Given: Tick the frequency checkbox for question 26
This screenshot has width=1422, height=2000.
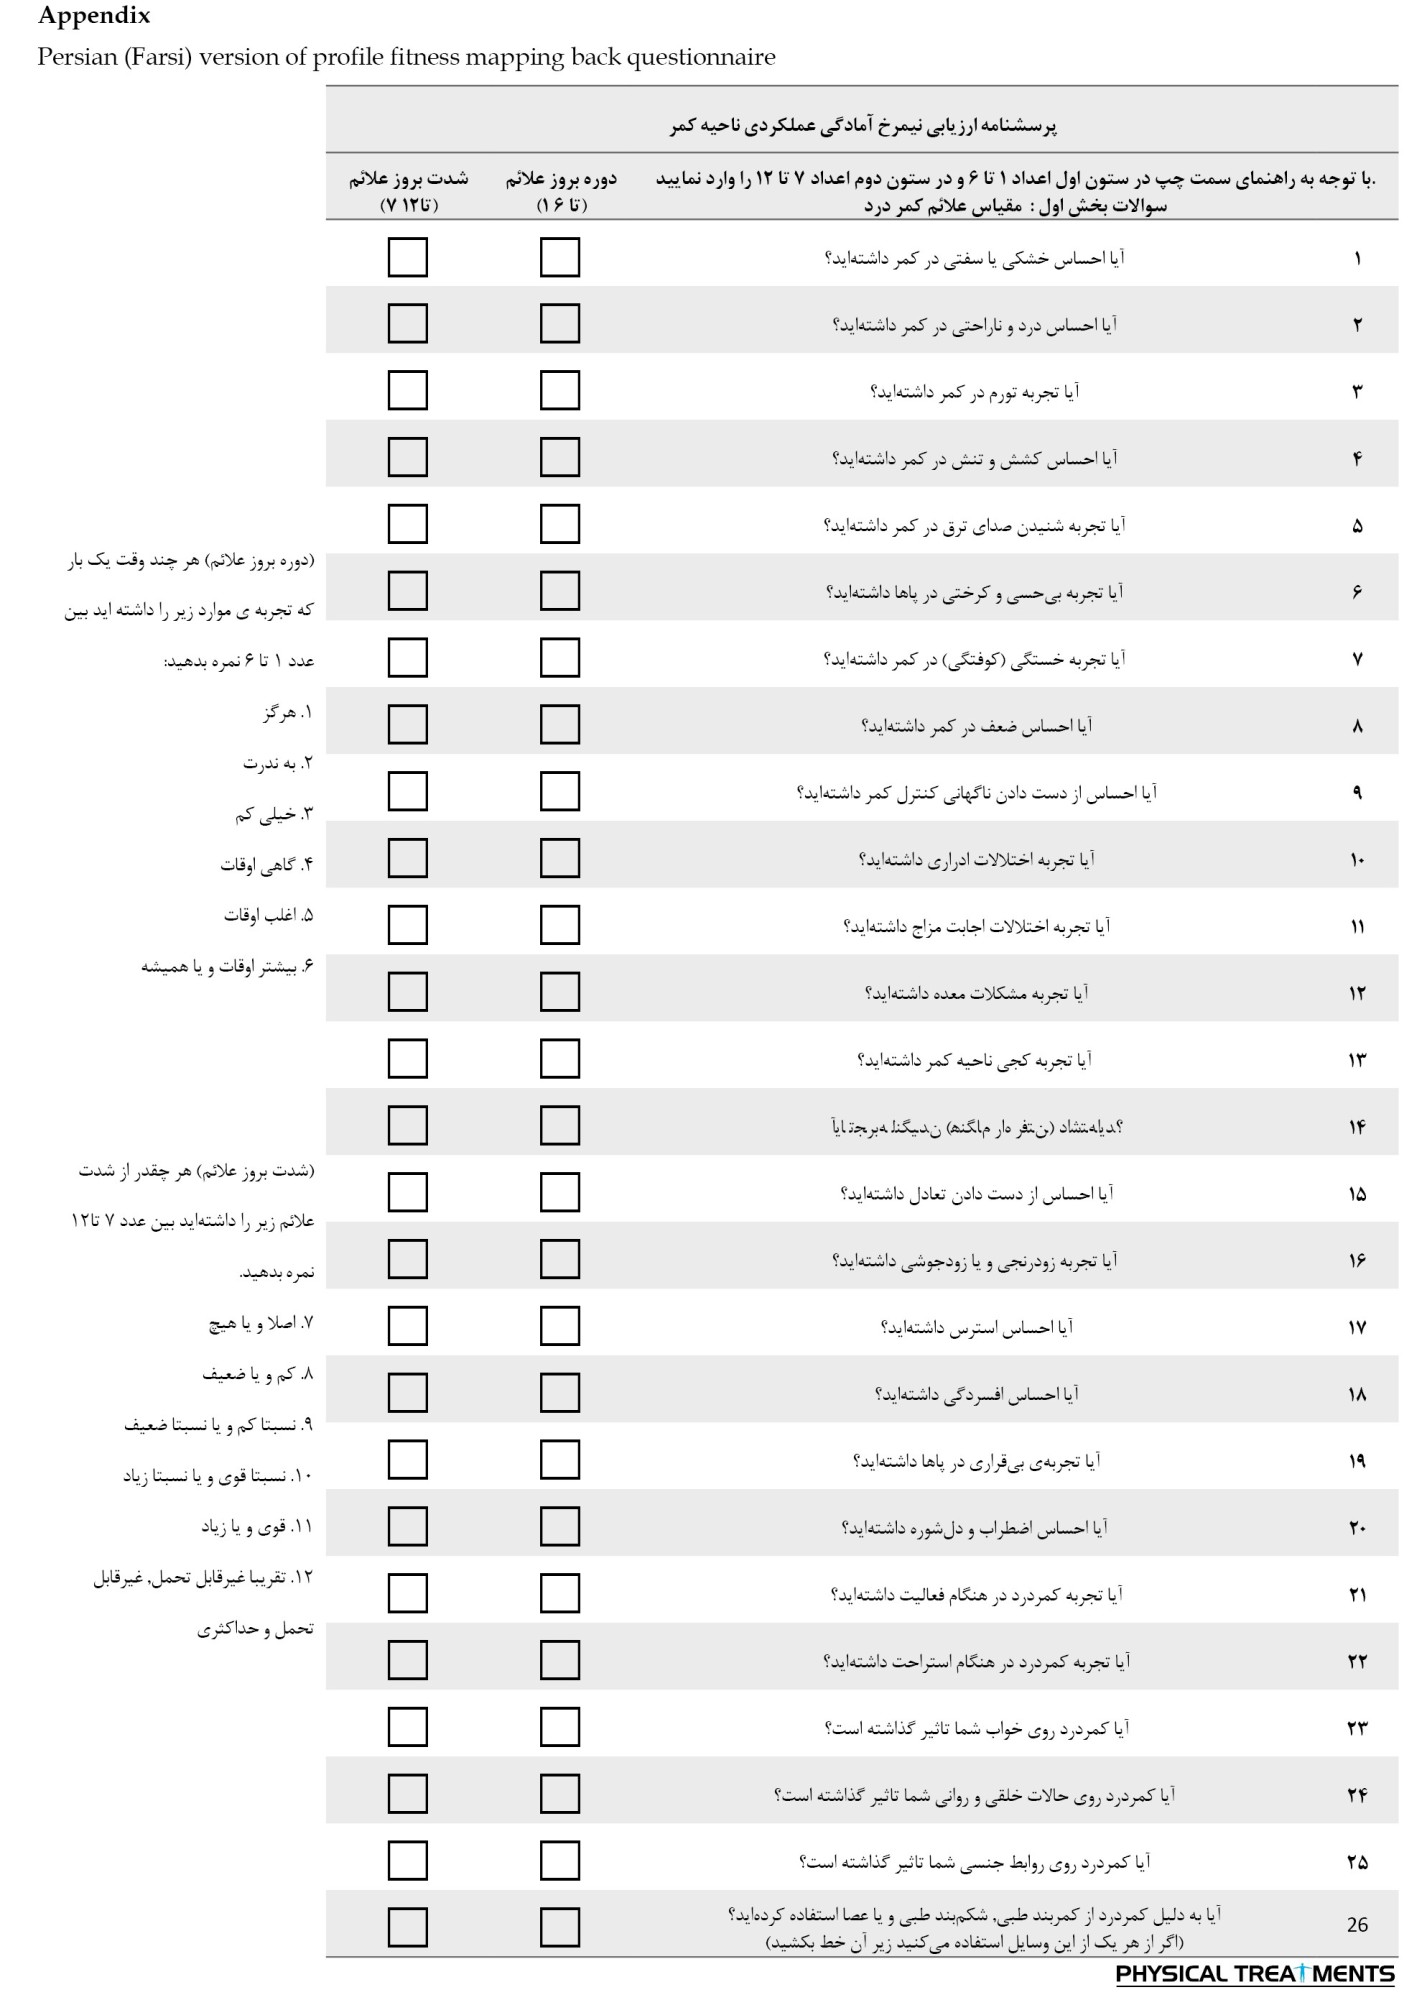Looking at the screenshot, I should (x=559, y=1927).
